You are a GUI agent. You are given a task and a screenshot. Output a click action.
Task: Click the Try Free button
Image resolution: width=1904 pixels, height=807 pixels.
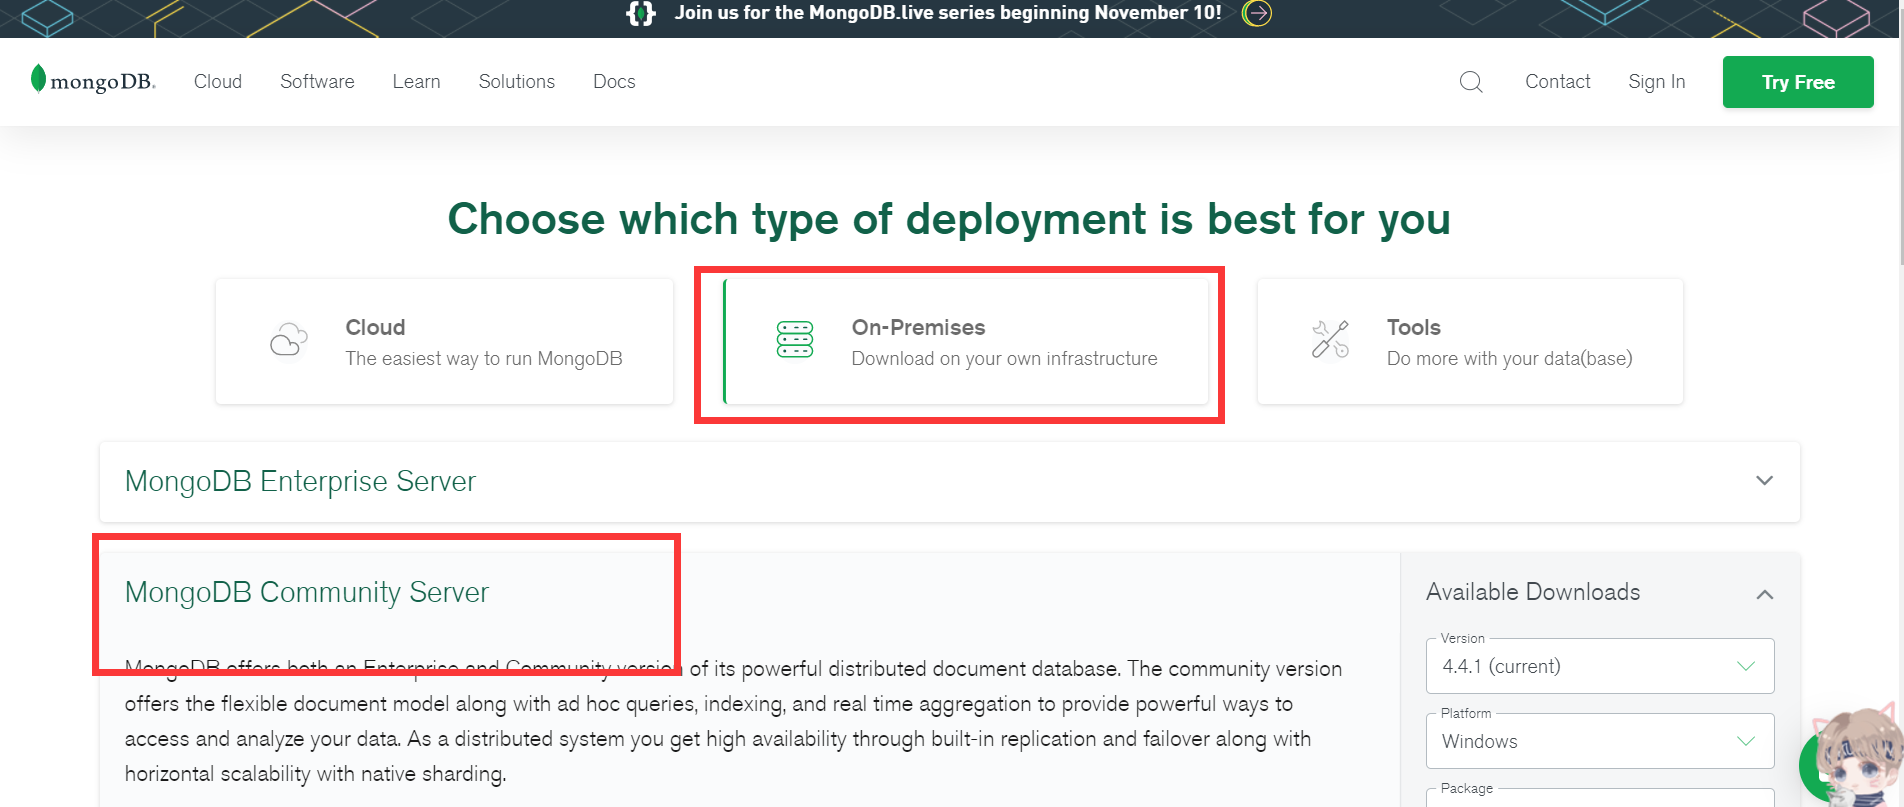pos(1798,82)
